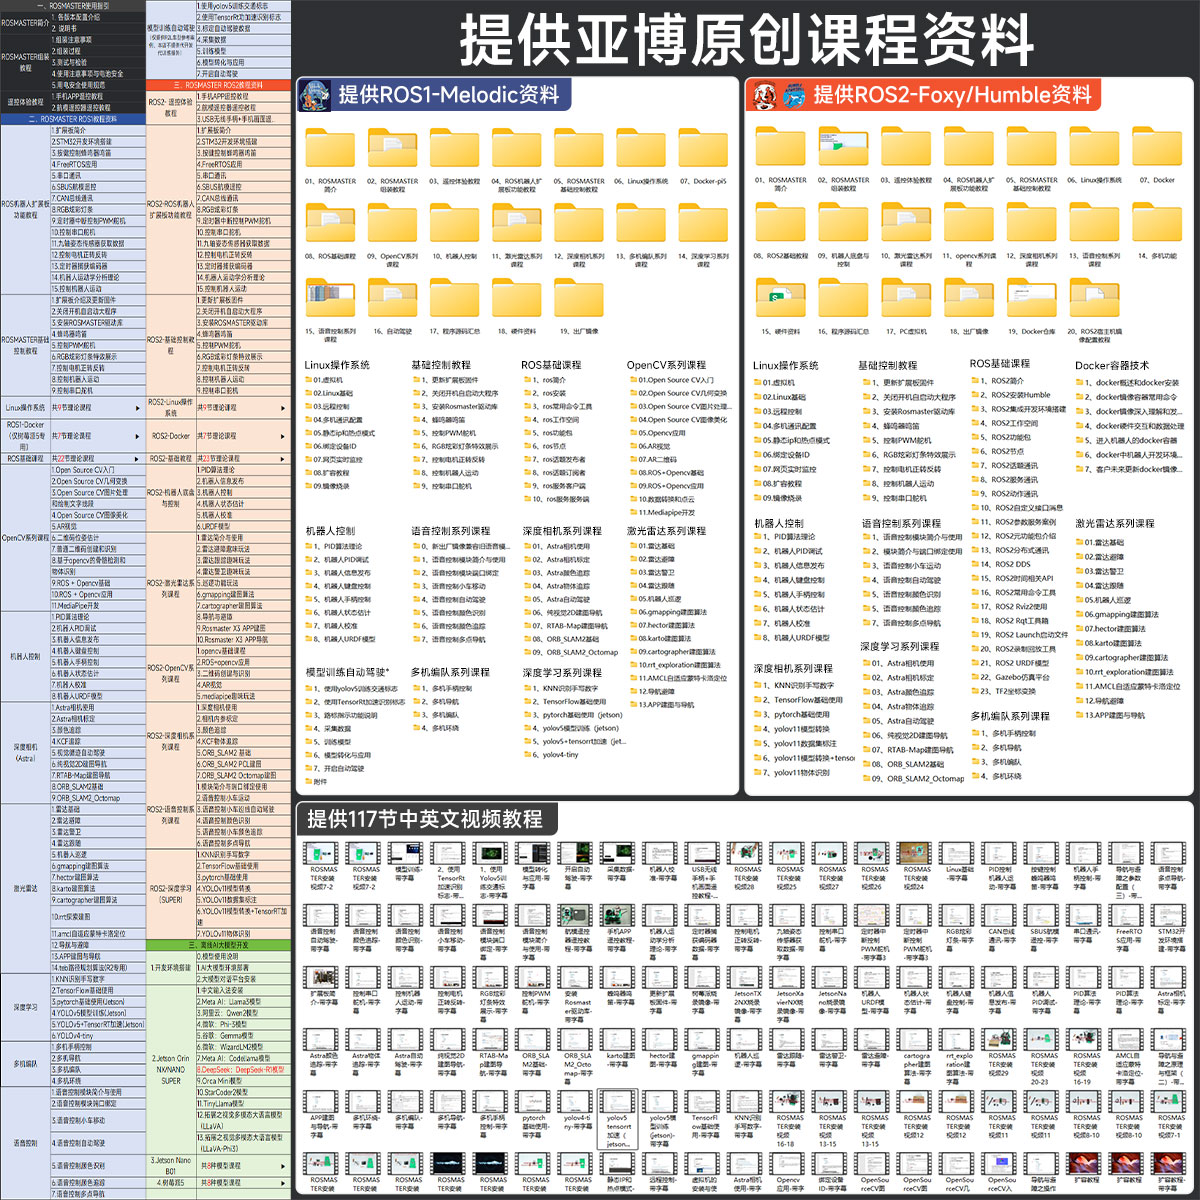Select the 提供ROS2-Foxy/Humble资料 header tab
Screen dimensions: 1200x1200
coord(924,95)
